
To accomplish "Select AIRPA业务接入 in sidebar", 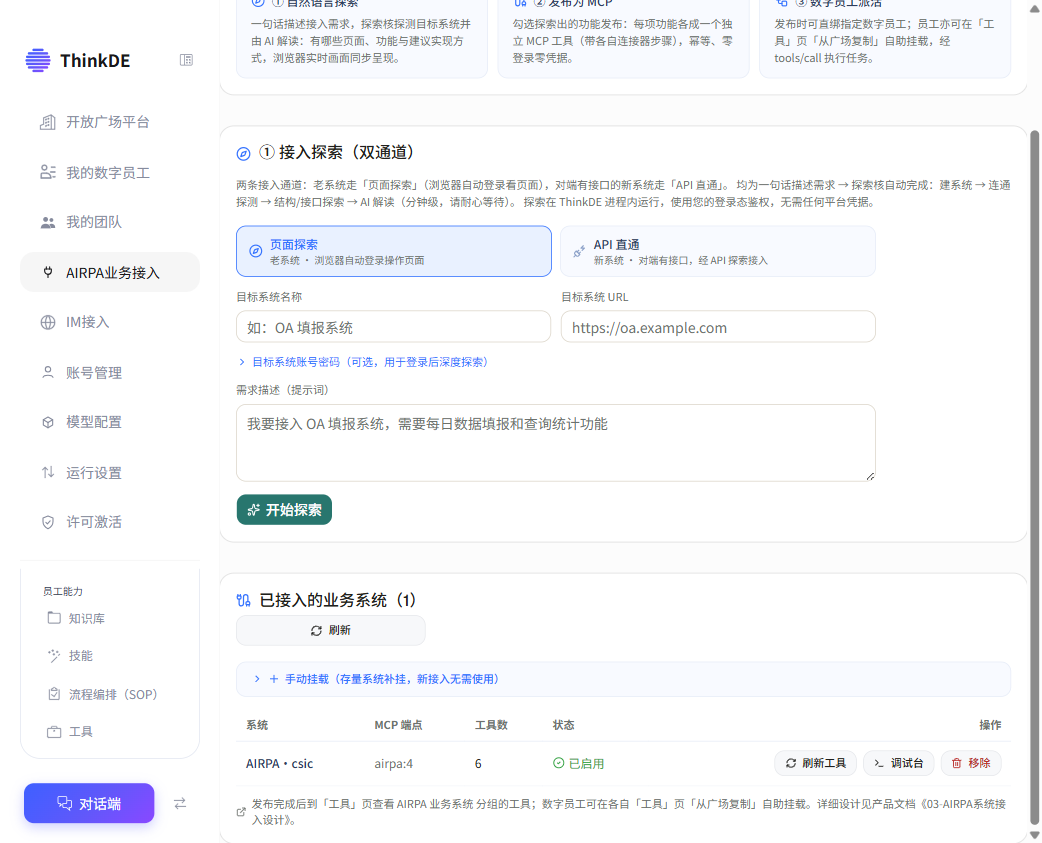I will (110, 272).
